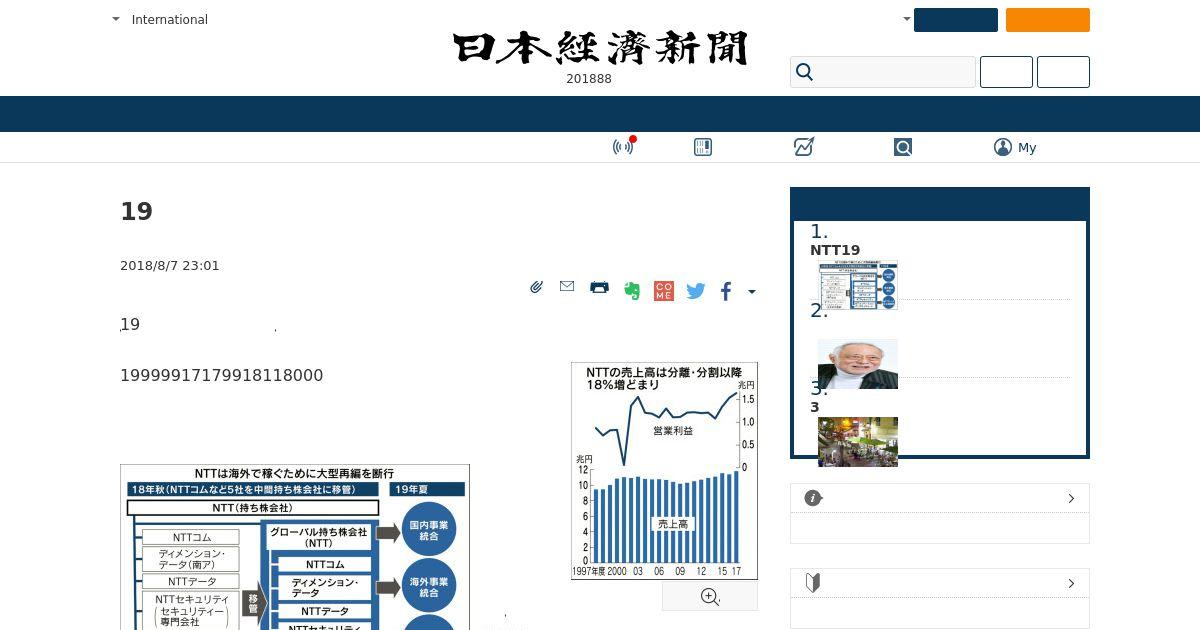Open the NTT sales line chart image
The width and height of the screenshot is (1200, 630).
(x=664, y=471)
